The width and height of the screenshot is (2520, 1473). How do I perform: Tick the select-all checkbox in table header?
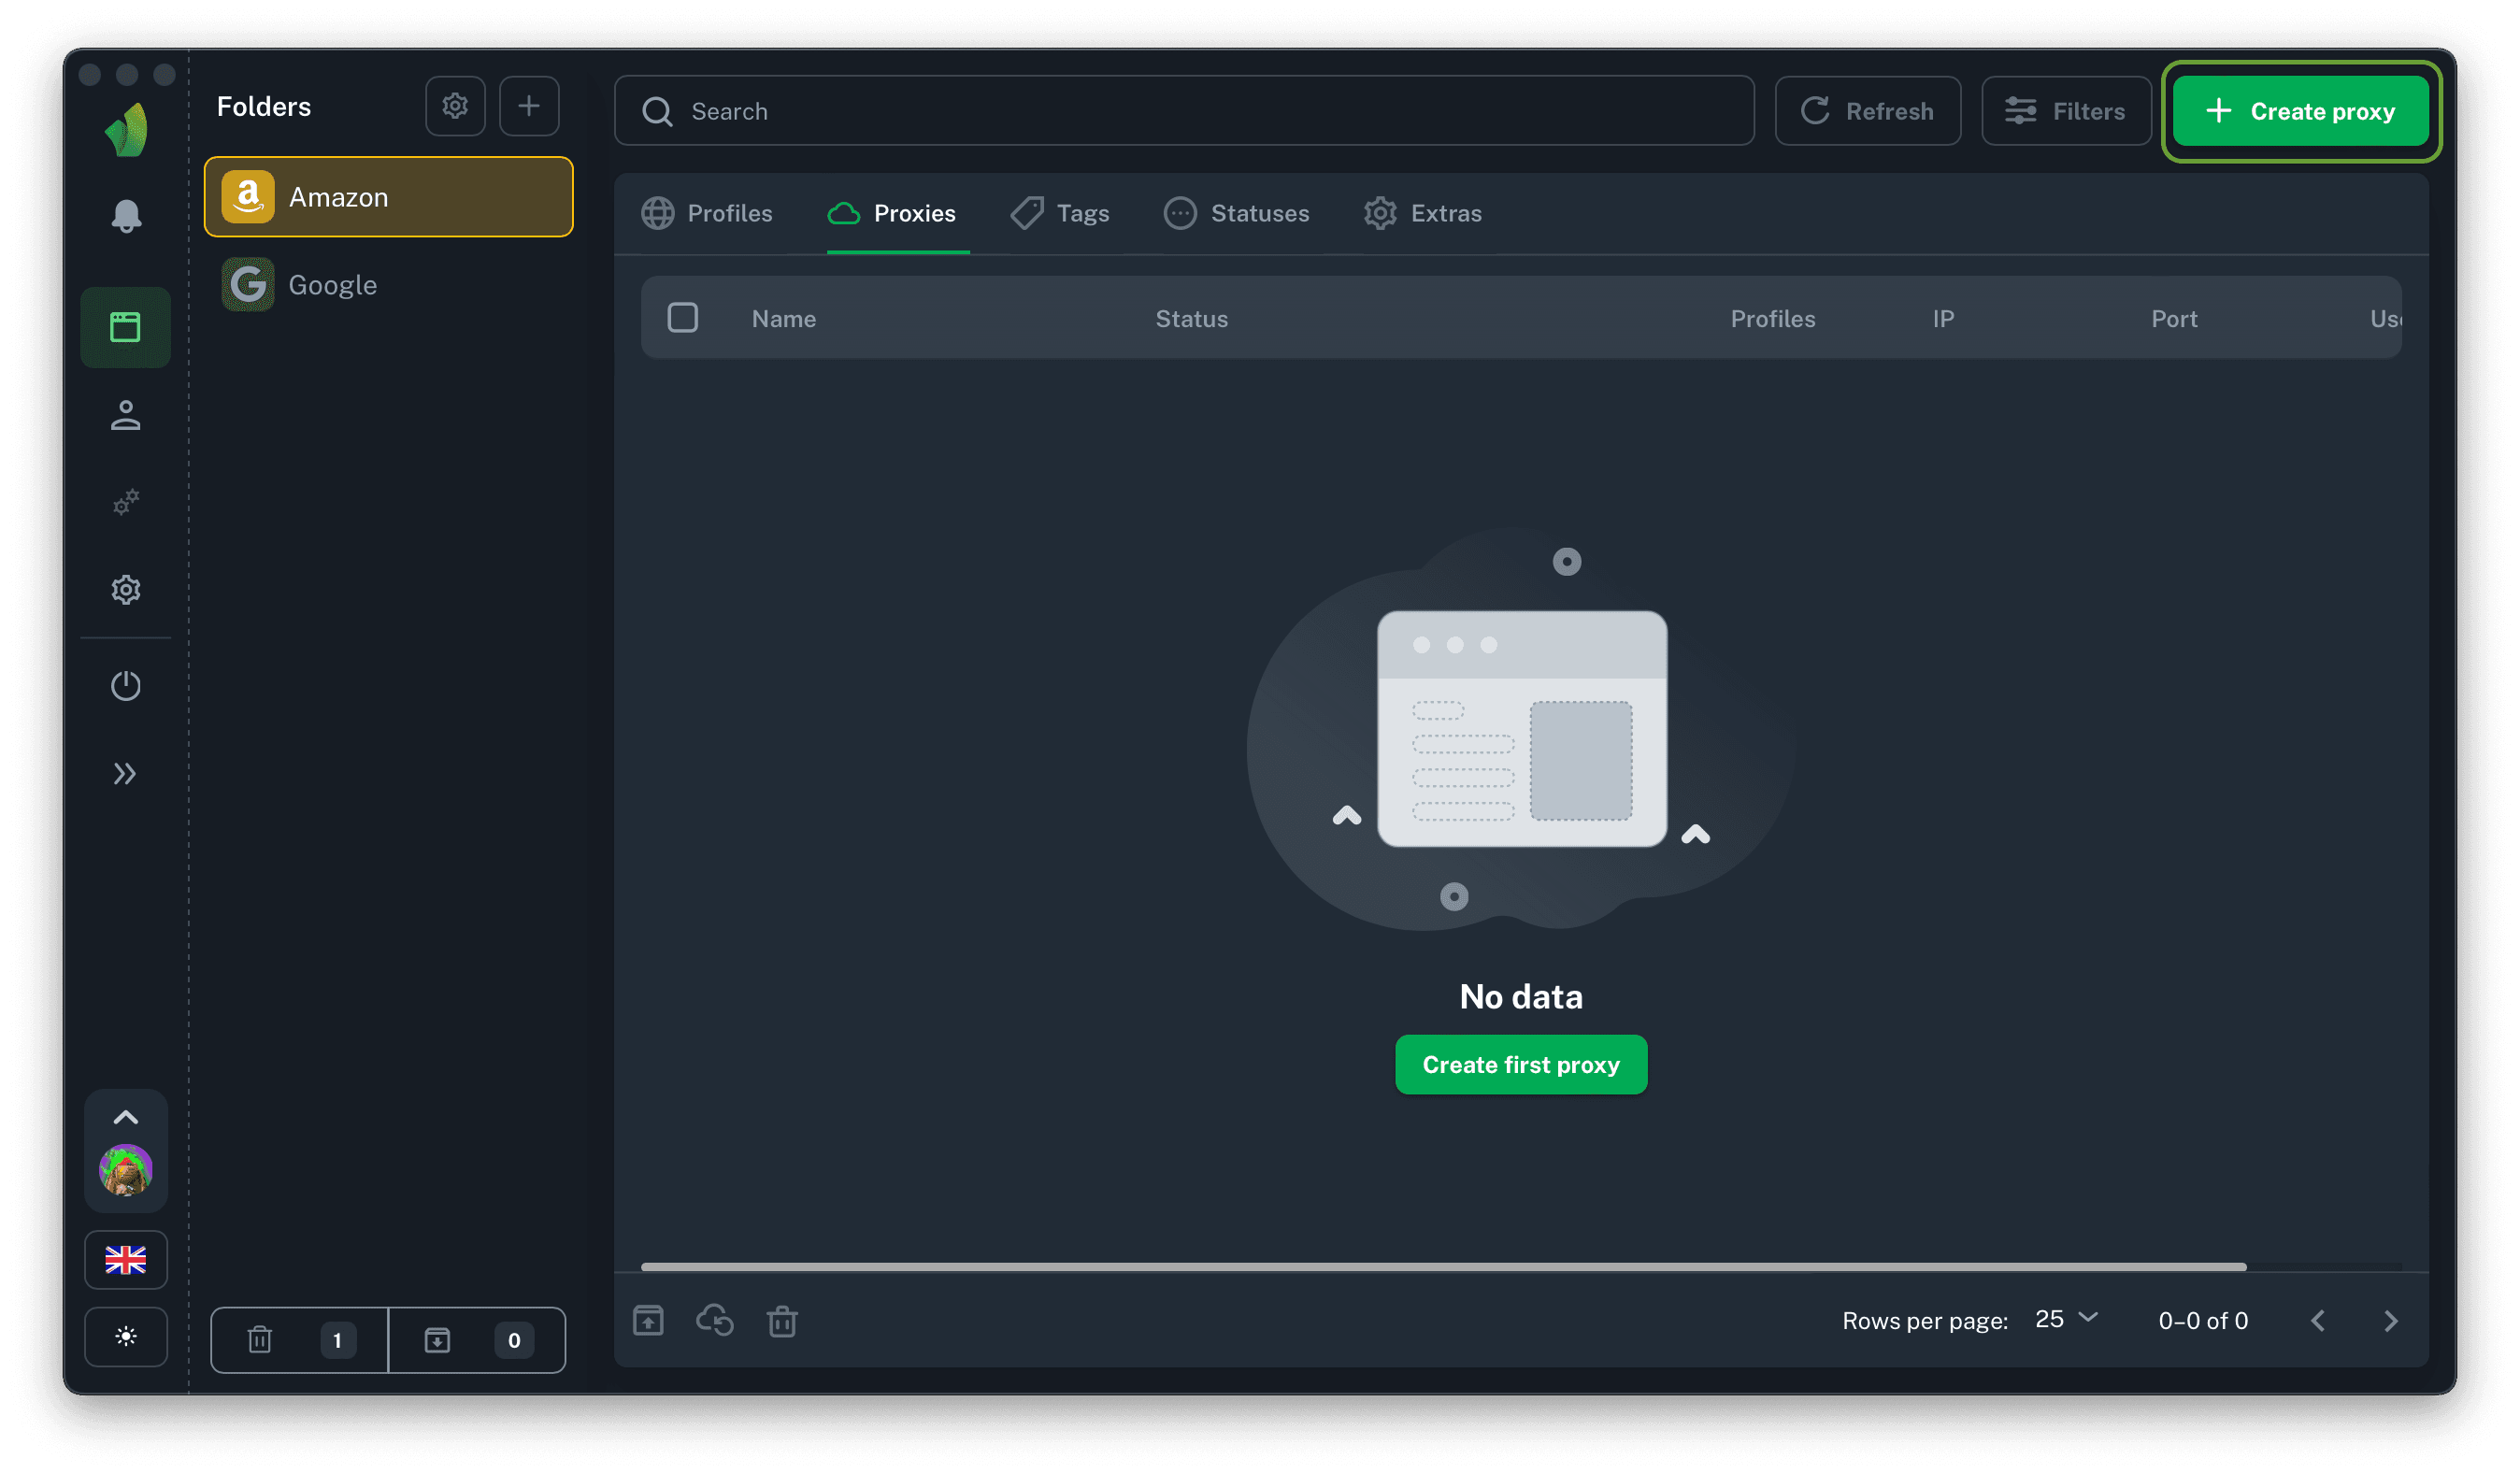tap(683, 318)
